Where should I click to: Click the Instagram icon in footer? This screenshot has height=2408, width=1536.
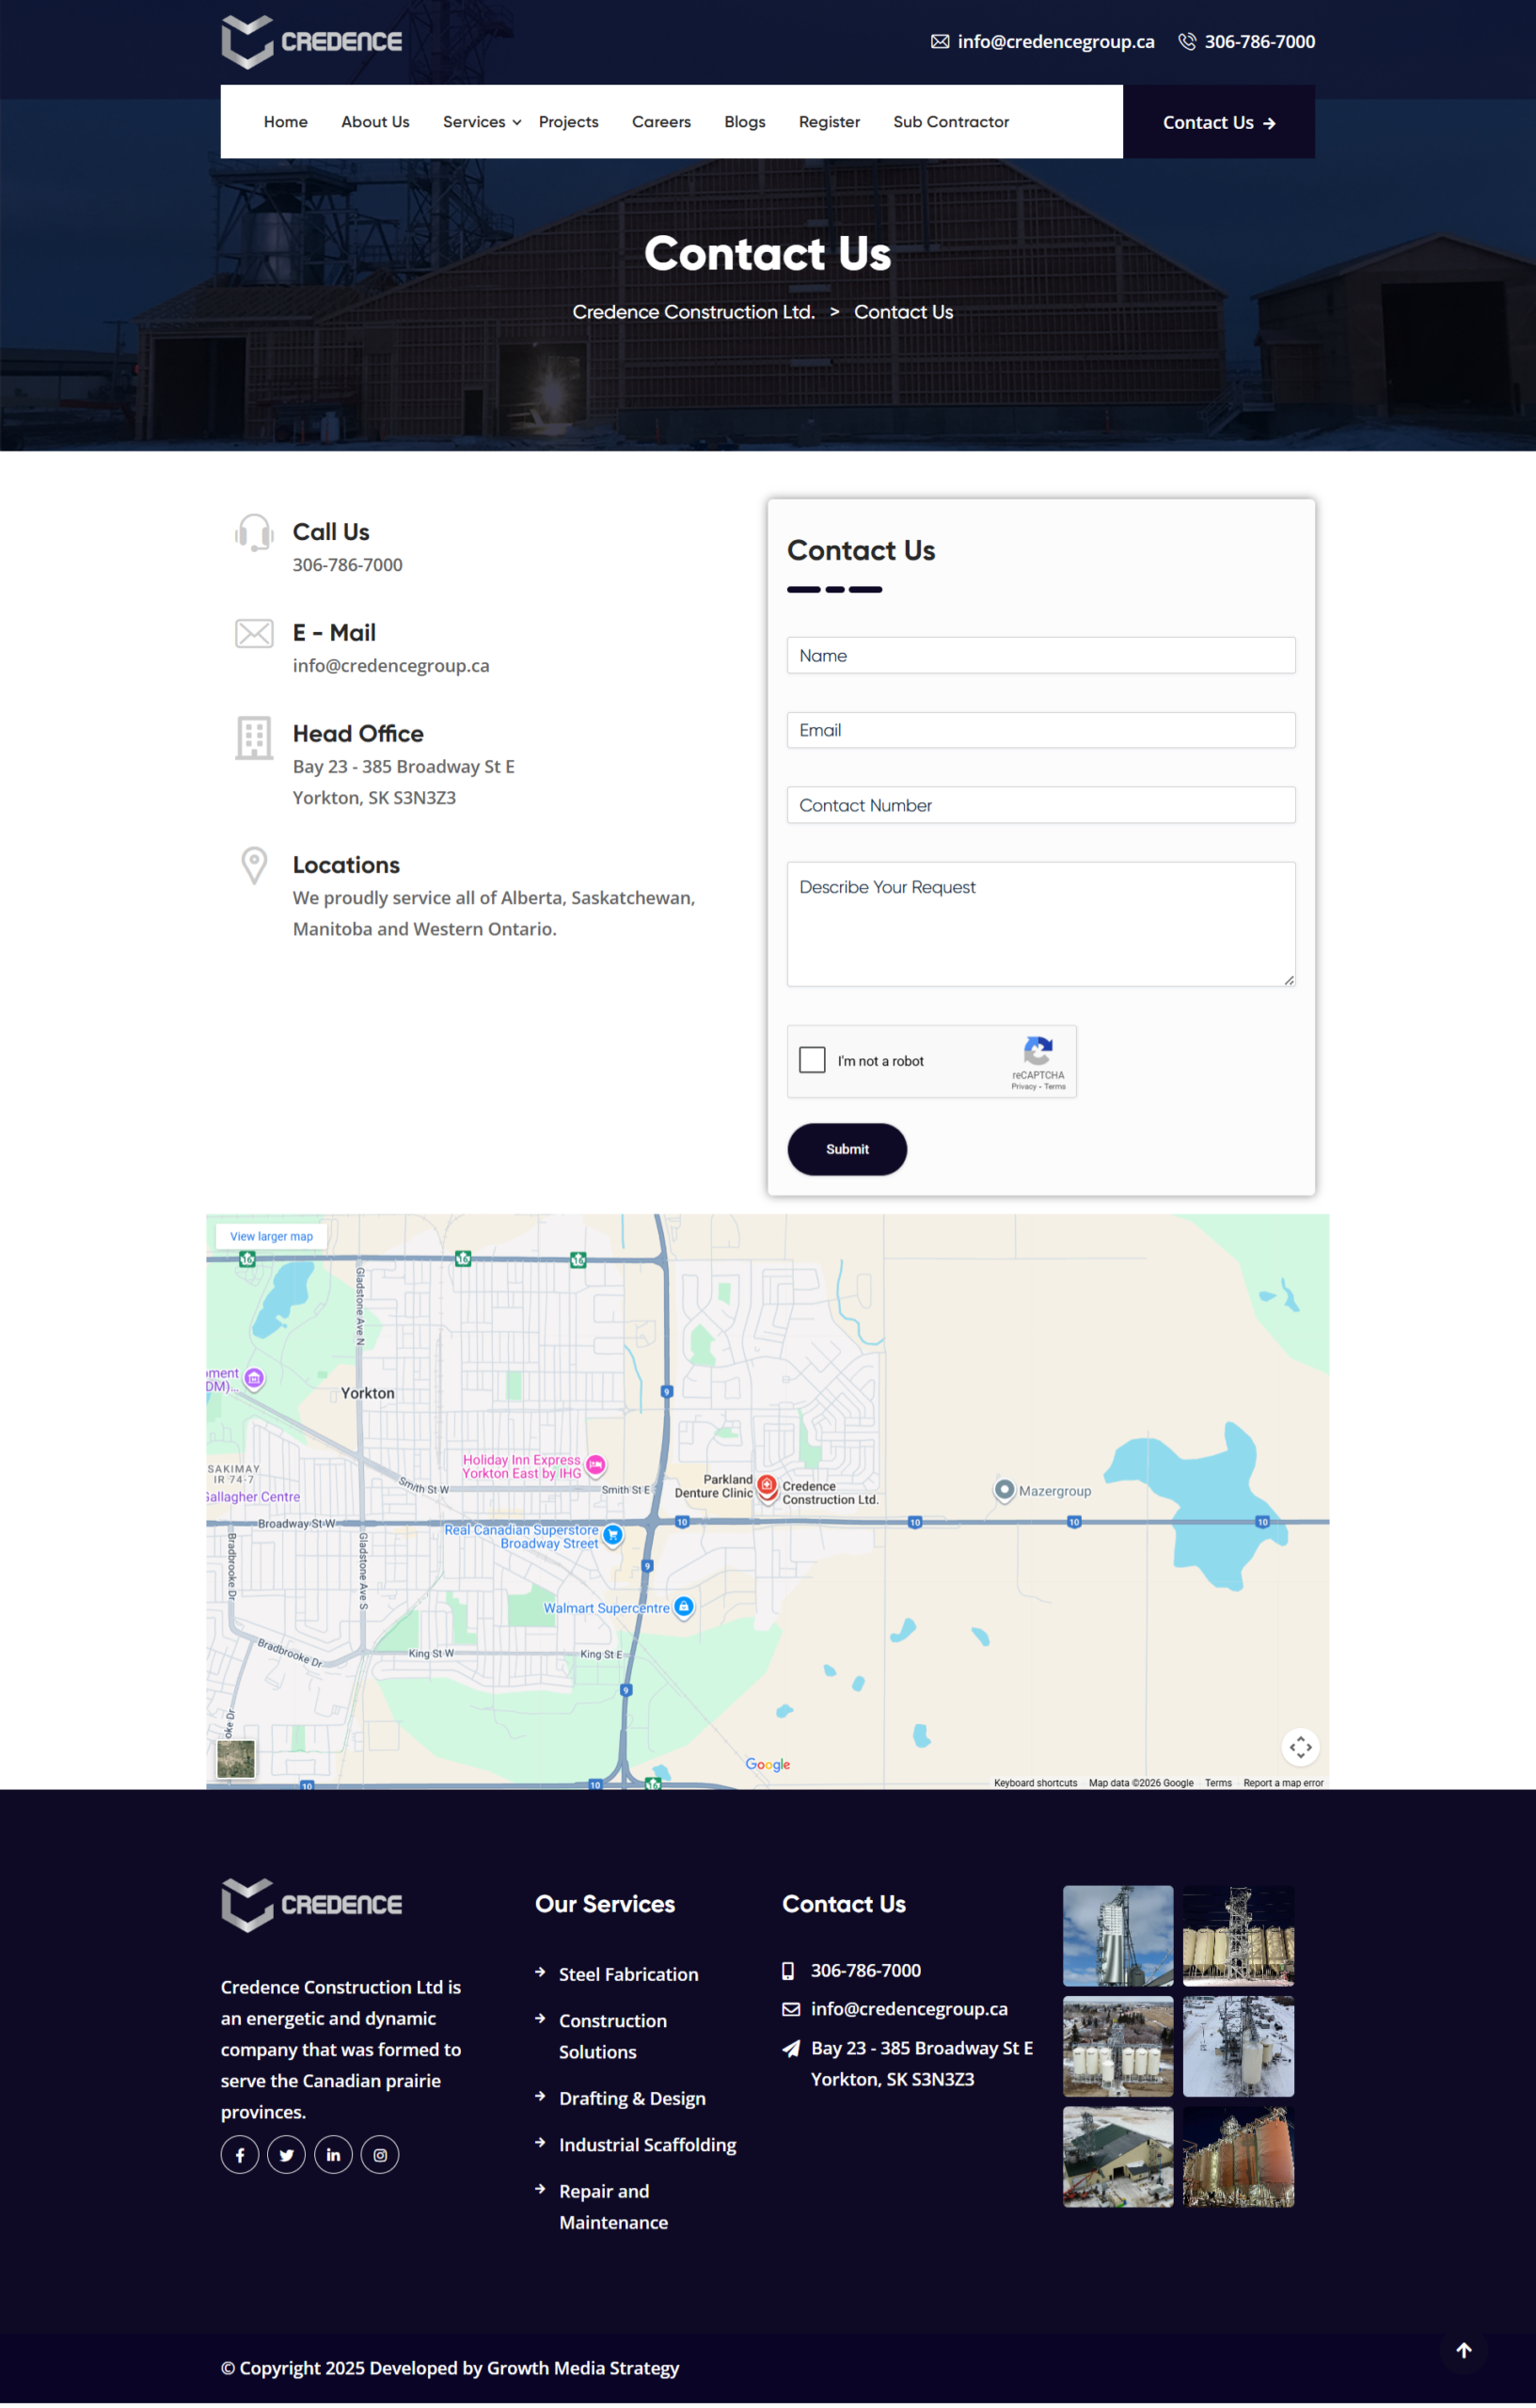[380, 2154]
